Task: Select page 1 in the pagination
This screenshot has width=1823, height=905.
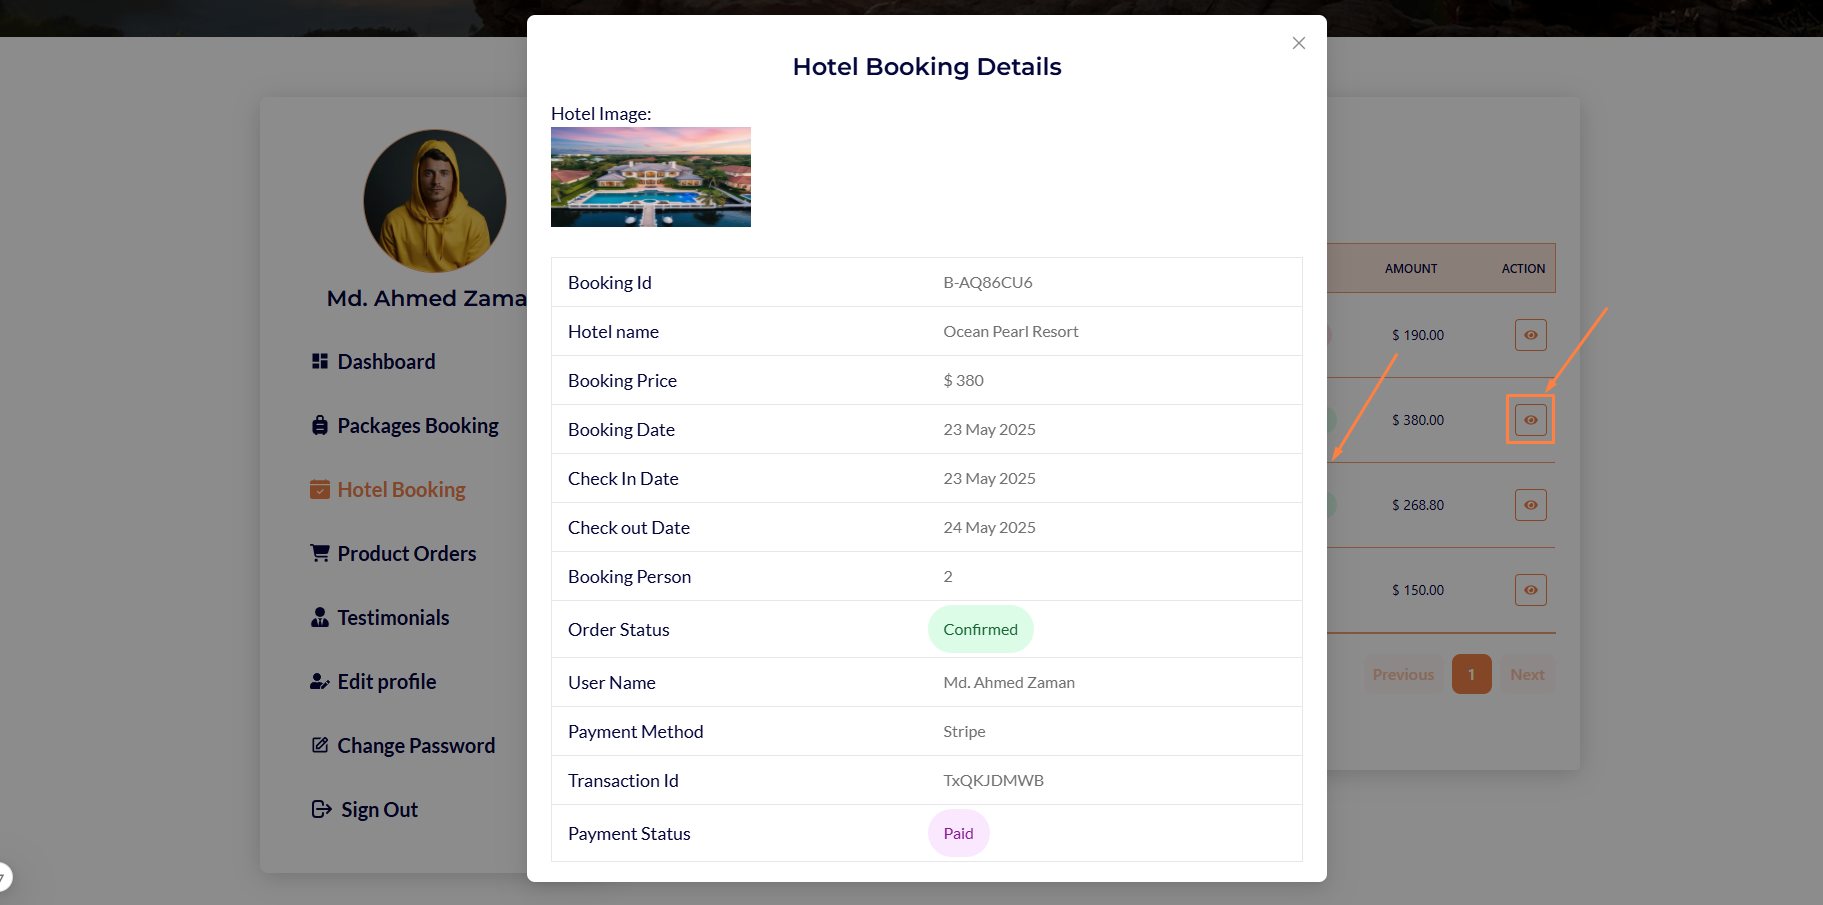Action: (x=1471, y=674)
